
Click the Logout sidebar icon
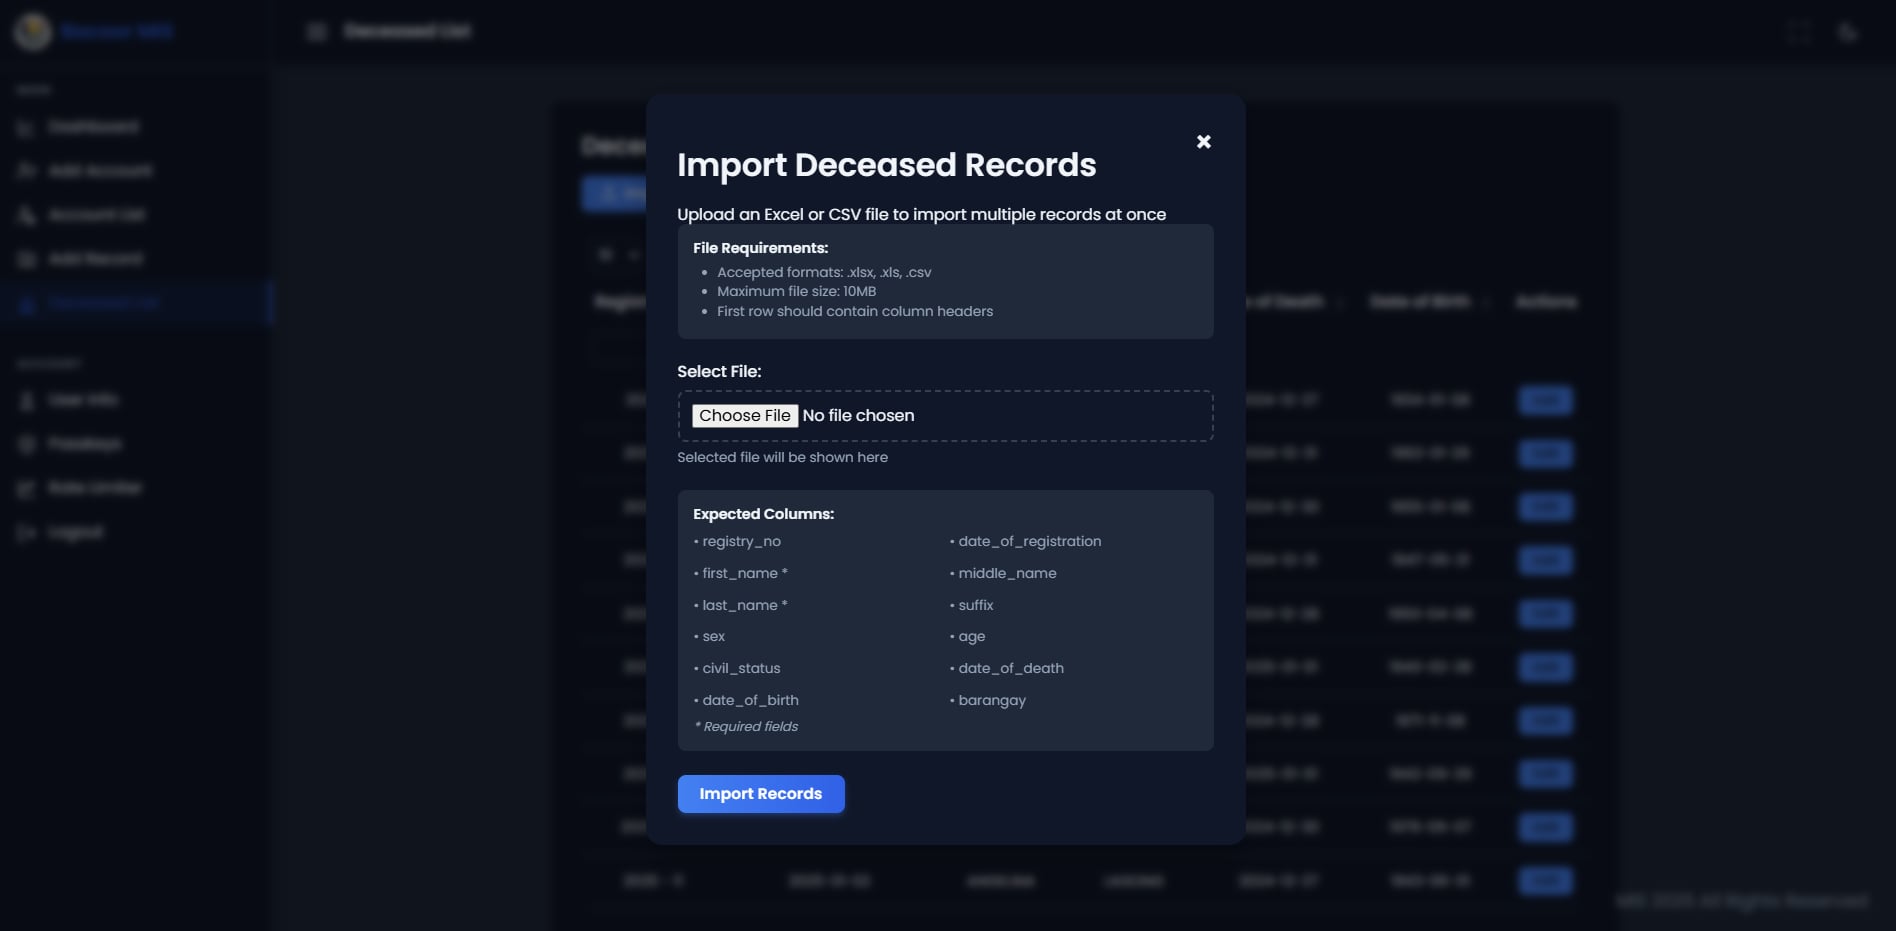point(25,532)
